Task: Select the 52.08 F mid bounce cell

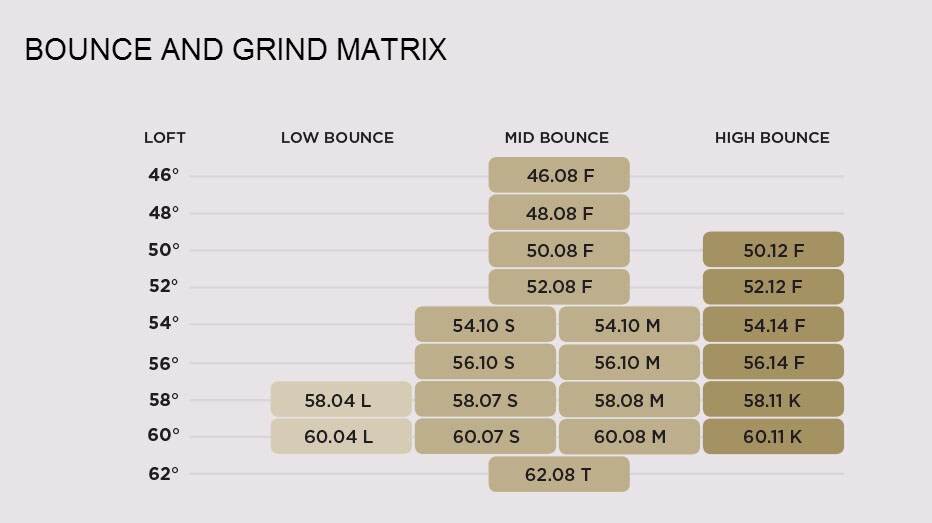Action: pyautogui.click(x=559, y=287)
